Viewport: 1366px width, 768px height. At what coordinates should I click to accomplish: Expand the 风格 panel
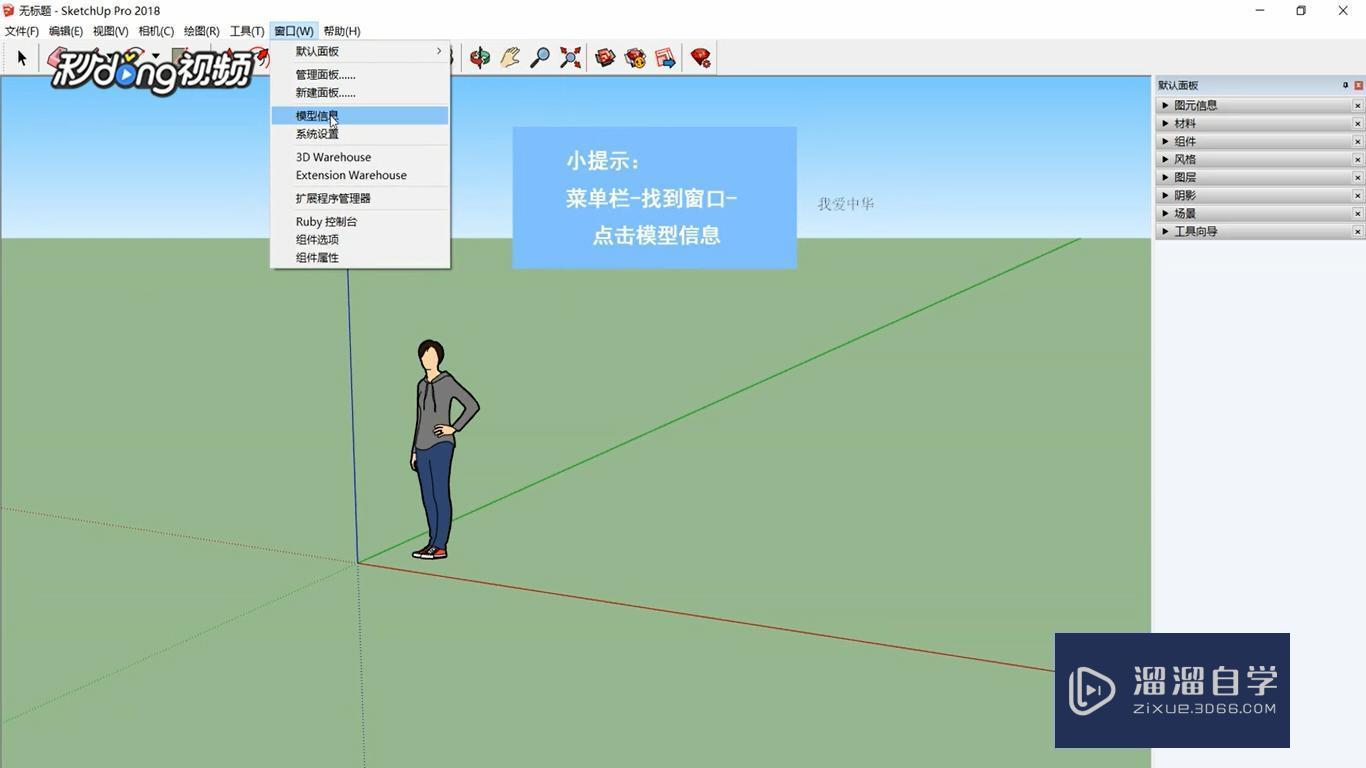point(1165,159)
